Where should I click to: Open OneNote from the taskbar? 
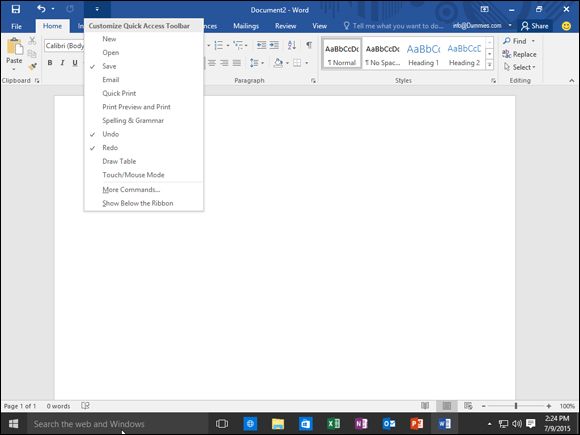coord(361,424)
